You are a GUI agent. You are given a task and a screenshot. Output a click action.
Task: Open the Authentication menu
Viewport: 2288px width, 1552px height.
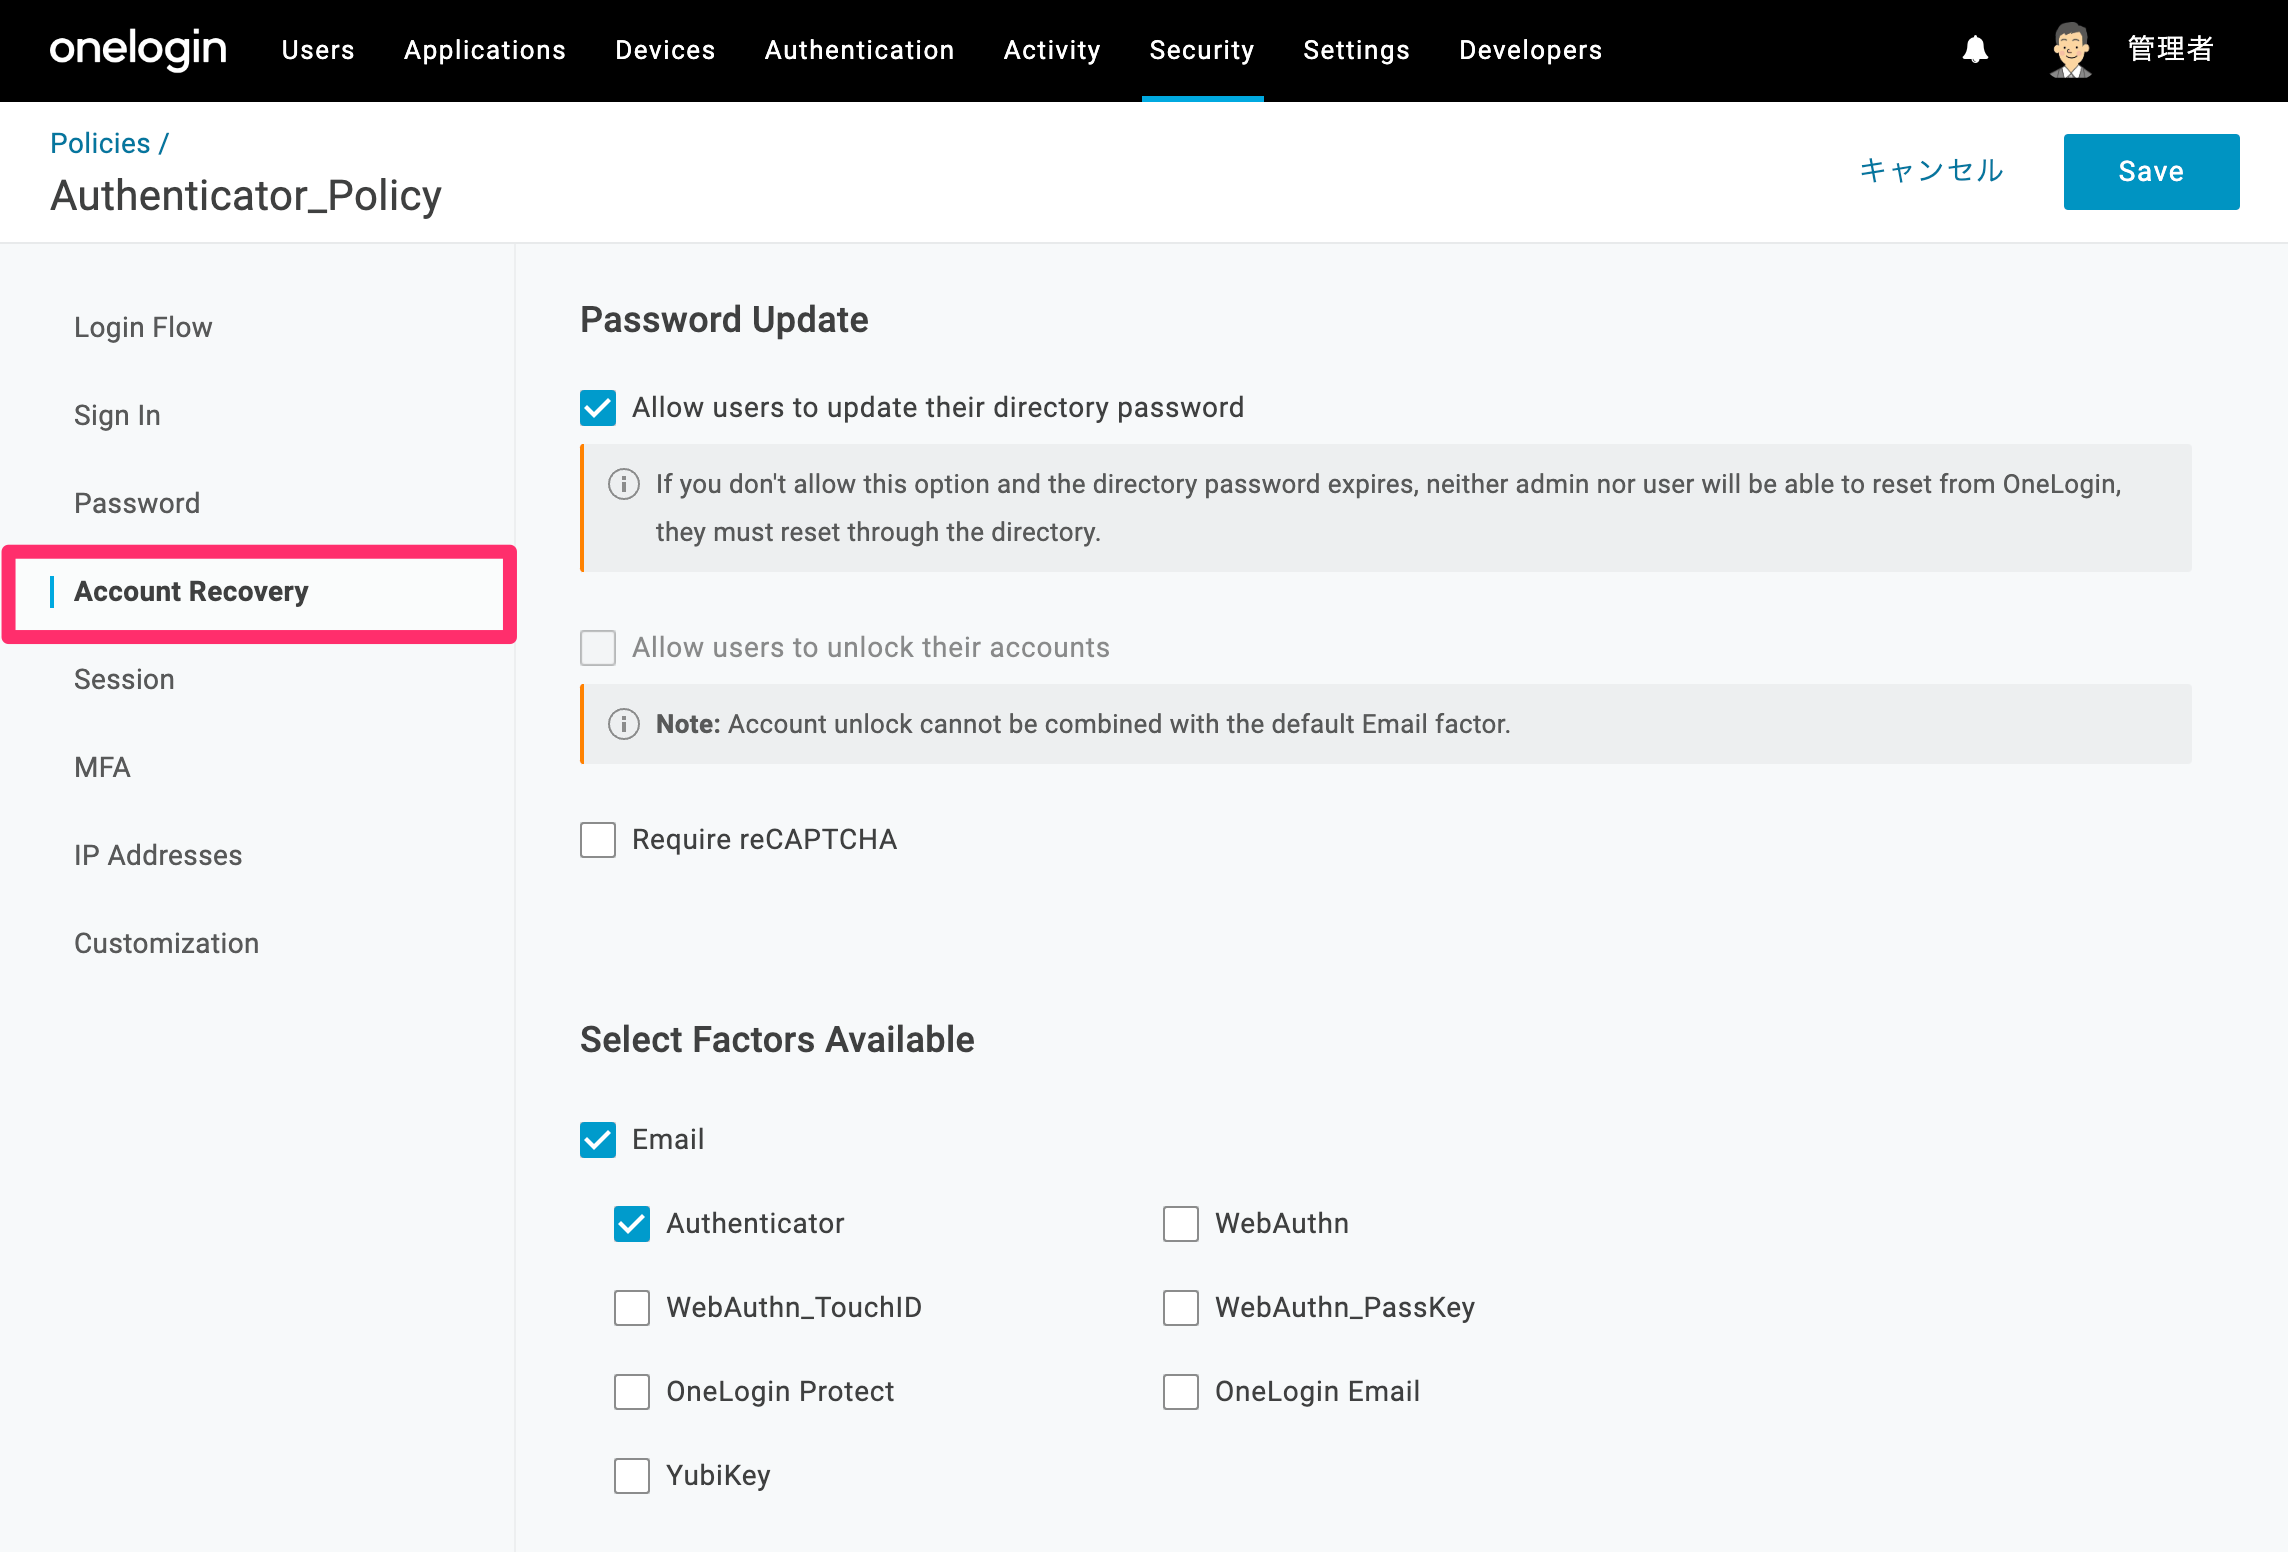click(x=859, y=50)
